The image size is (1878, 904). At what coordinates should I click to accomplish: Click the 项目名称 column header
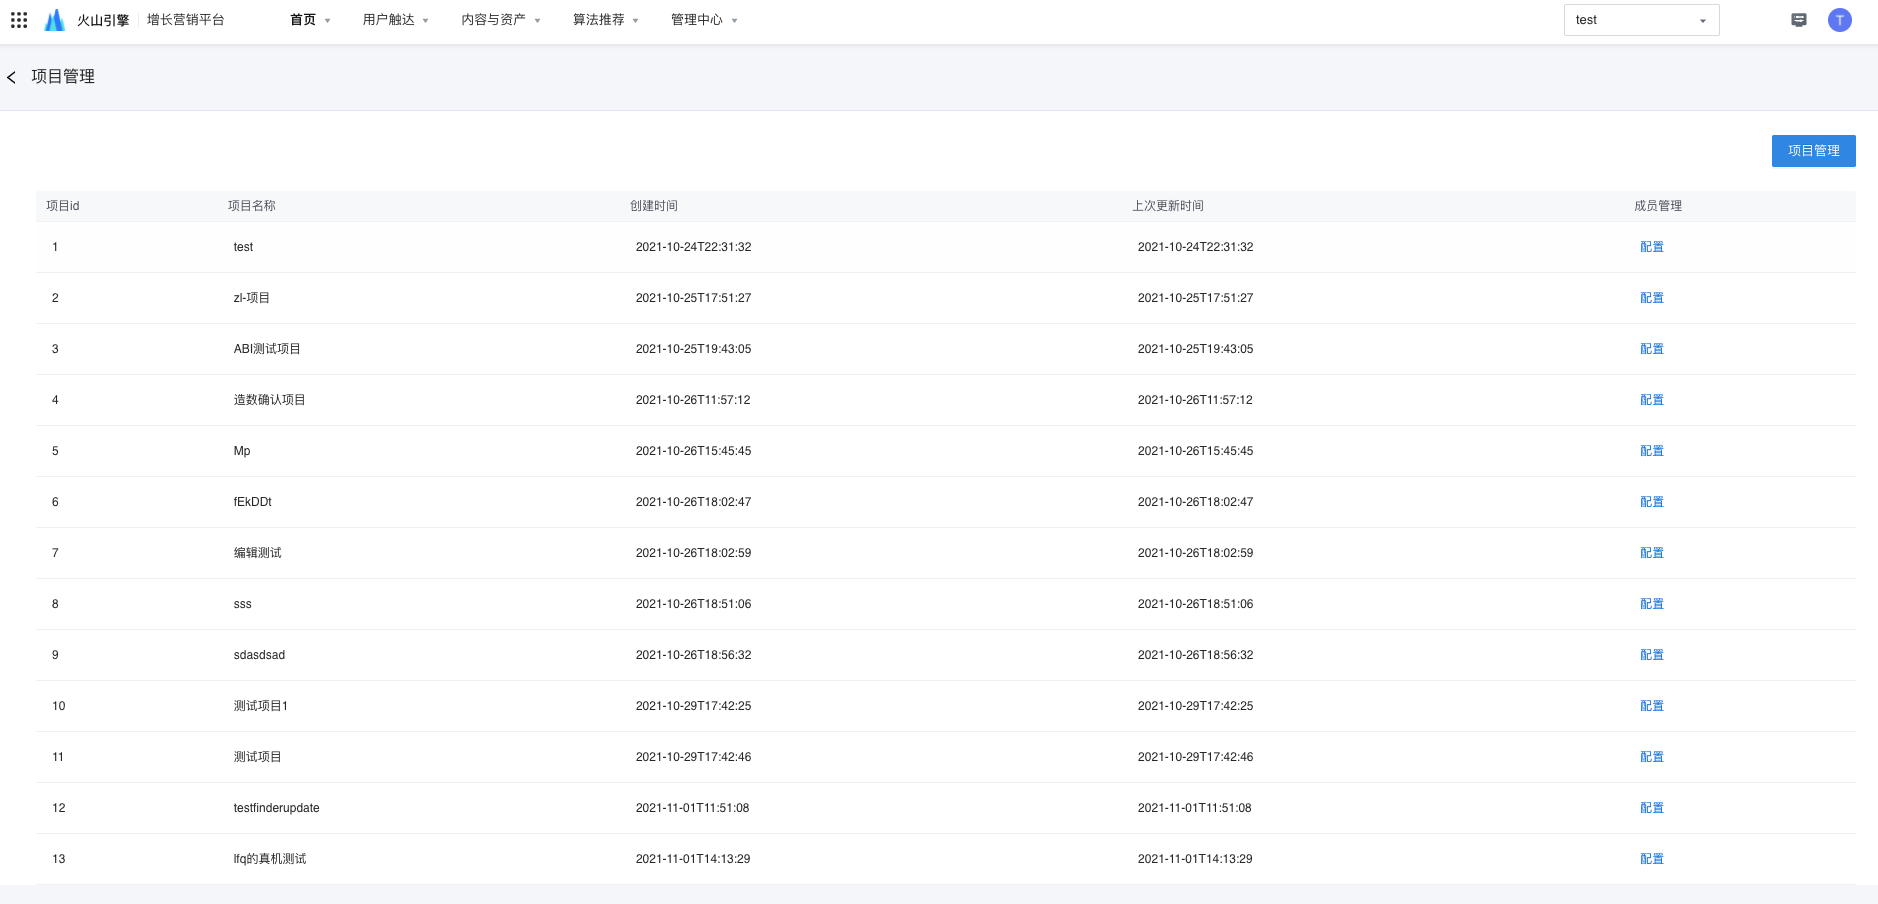[x=252, y=206]
